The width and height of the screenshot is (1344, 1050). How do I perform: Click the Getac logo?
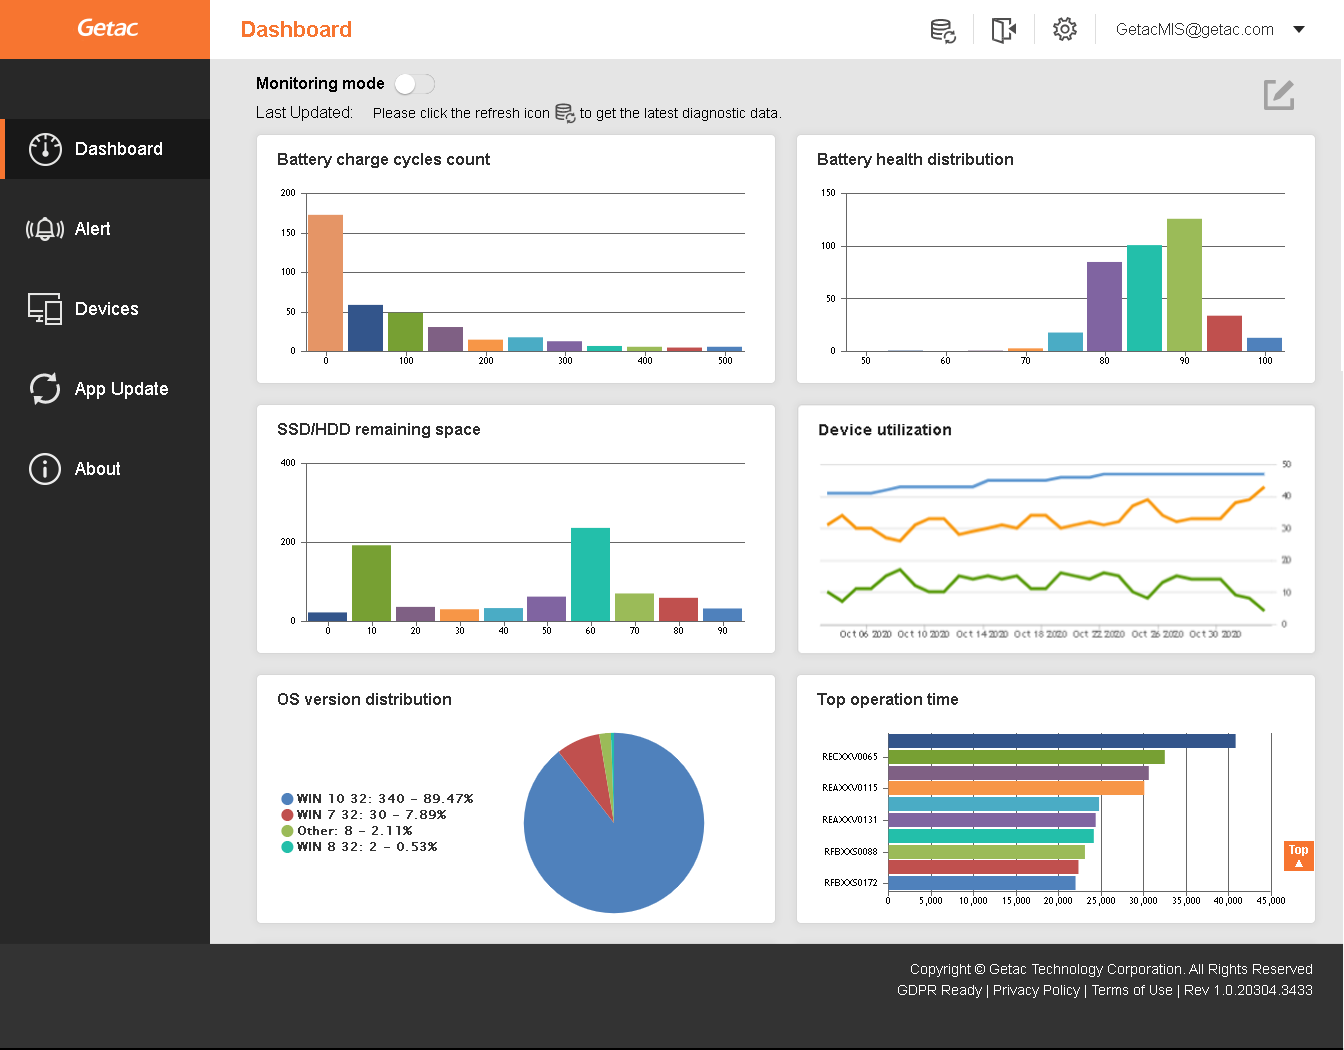coord(107,28)
